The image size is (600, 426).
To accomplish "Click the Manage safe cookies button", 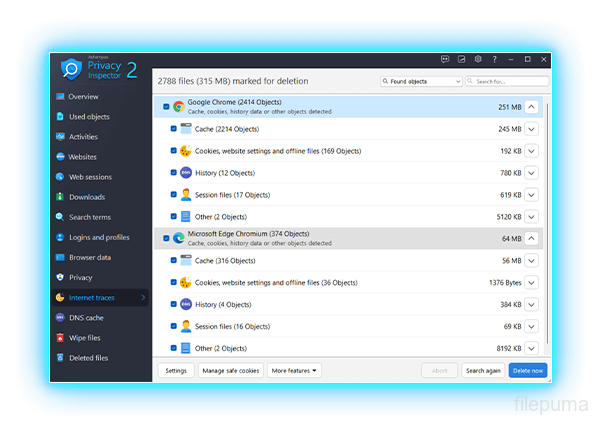I will (230, 370).
